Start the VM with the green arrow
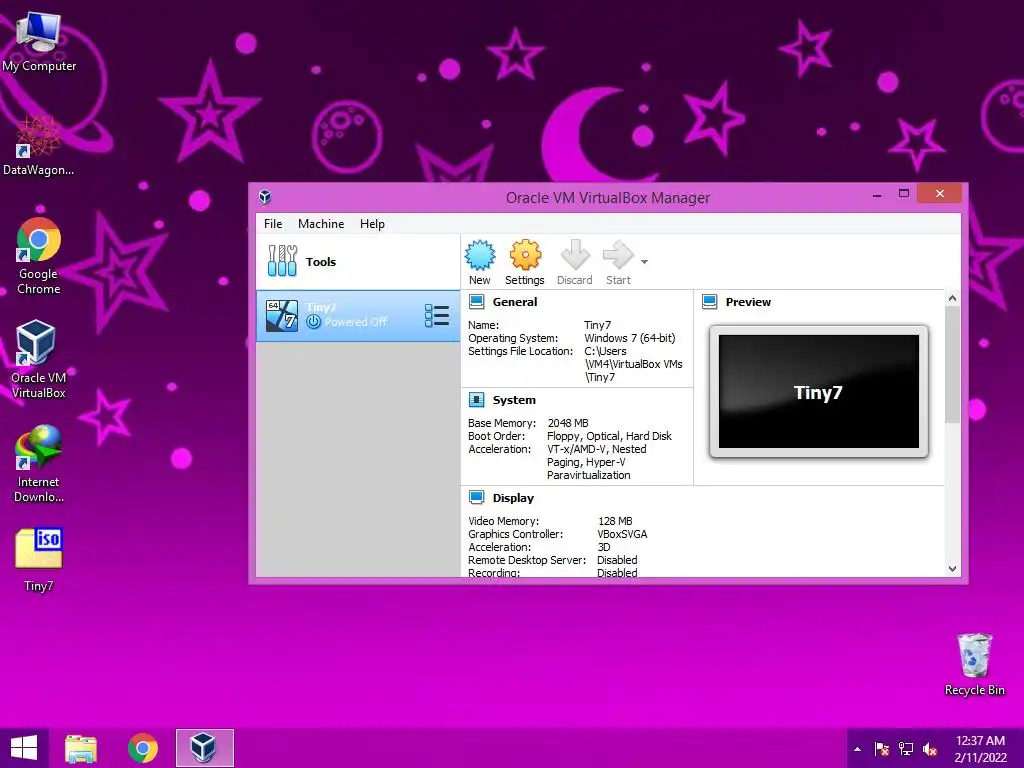This screenshot has width=1024, height=768. (x=618, y=255)
